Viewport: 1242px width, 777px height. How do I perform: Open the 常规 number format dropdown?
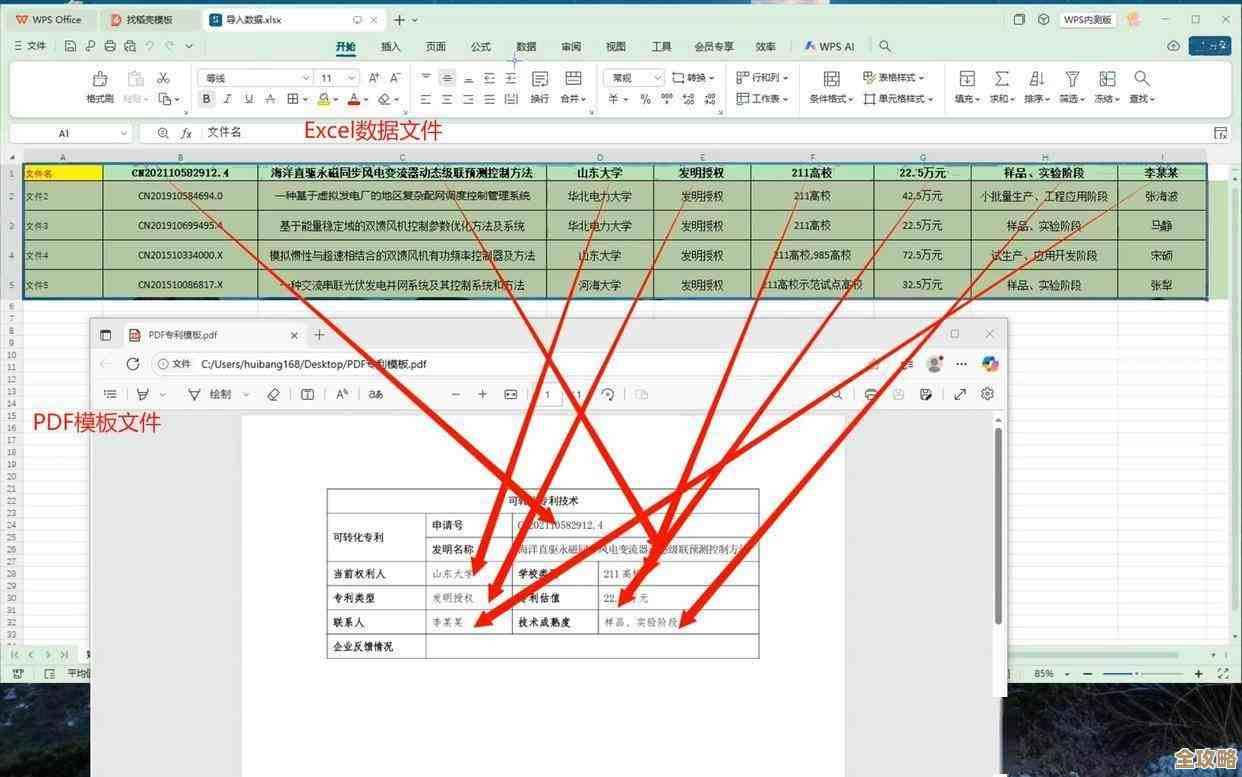pyautogui.click(x=633, y=77)
